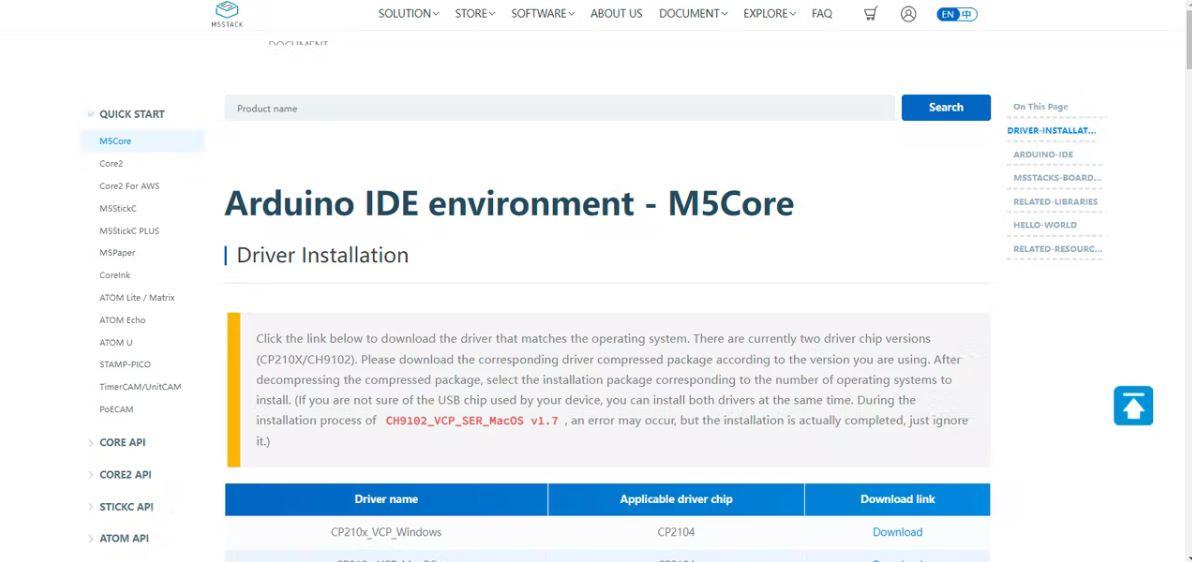Jump to RELATED-RESOURC... section link
This screenshot has width=1192, height=562.
click(1057, 249)
